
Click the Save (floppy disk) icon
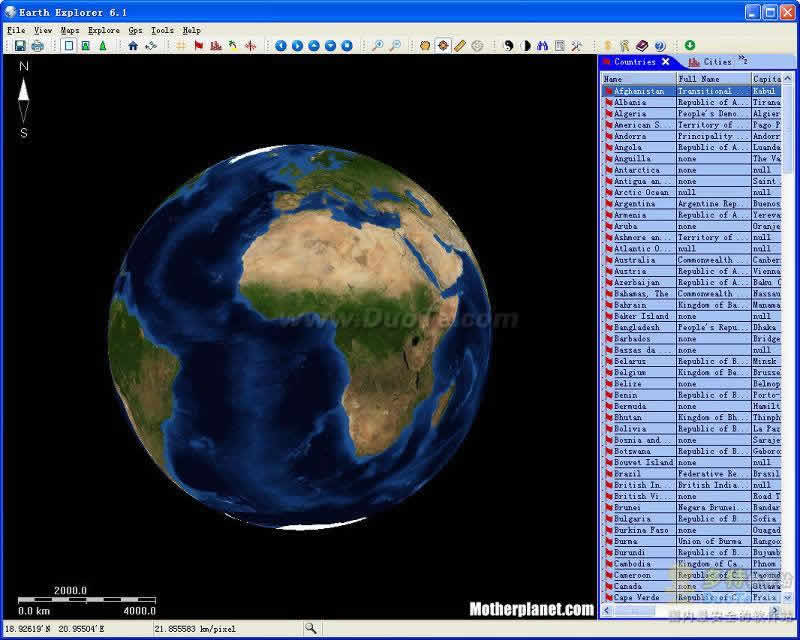(20, 46)
